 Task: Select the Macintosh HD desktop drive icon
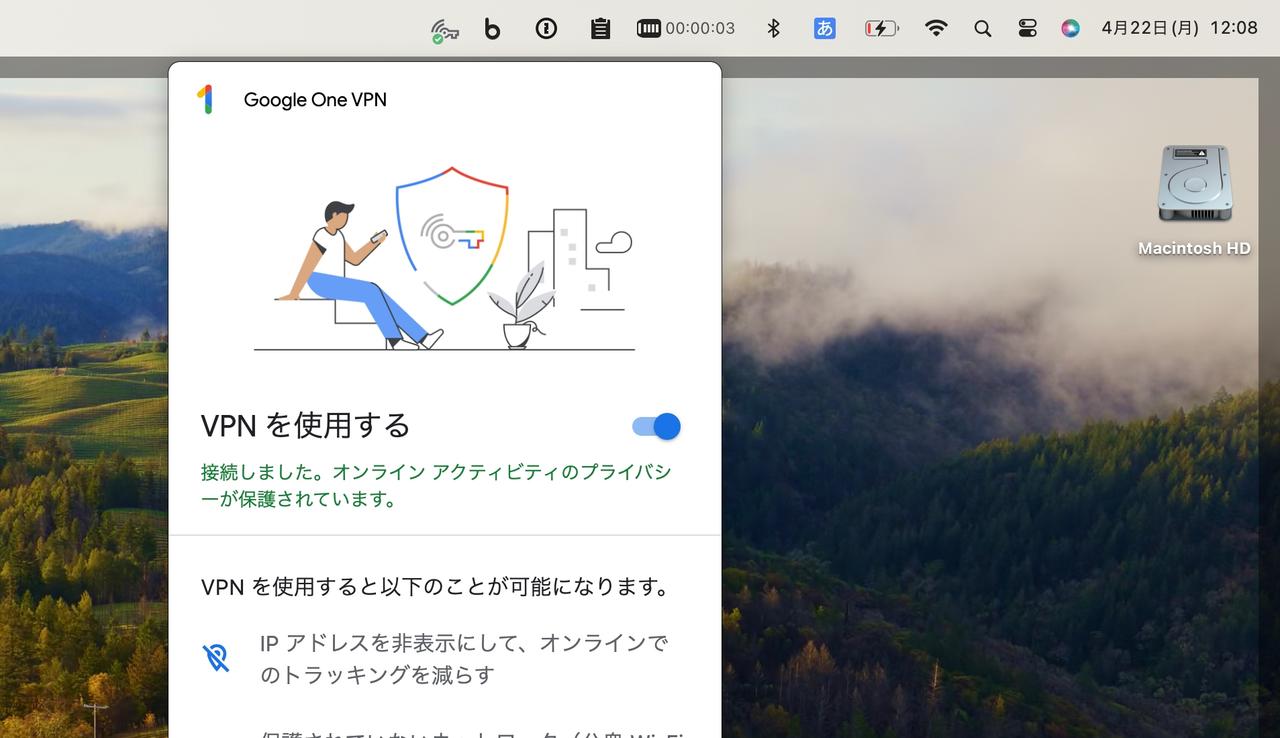(1194, 185)
